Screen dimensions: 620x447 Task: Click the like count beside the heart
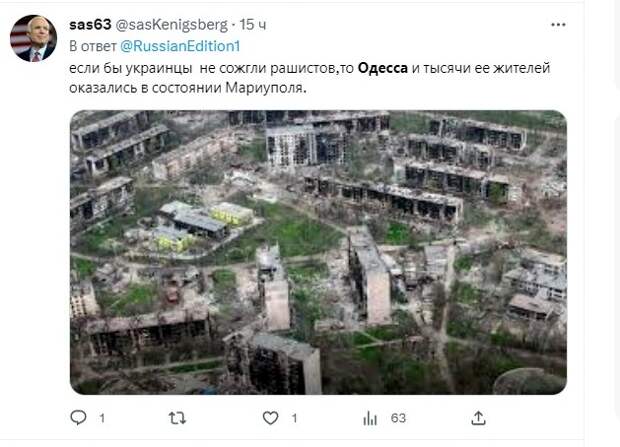pos(294,418)
